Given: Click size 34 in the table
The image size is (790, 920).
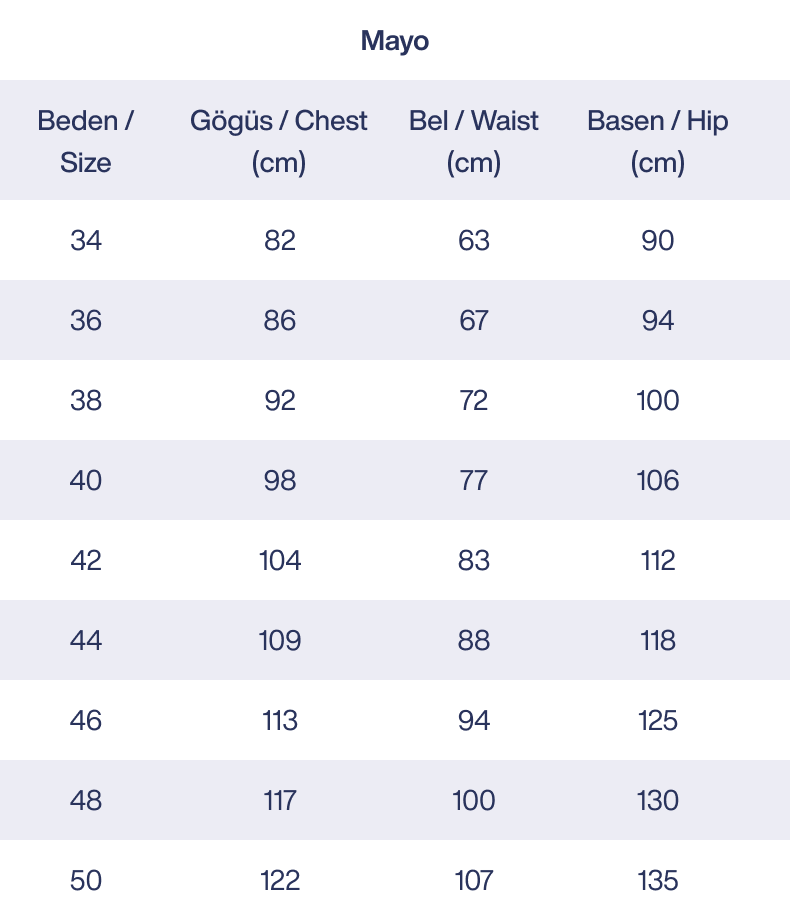Looking at the screenshot, I should pyautogui.click(x=86, y=241).
